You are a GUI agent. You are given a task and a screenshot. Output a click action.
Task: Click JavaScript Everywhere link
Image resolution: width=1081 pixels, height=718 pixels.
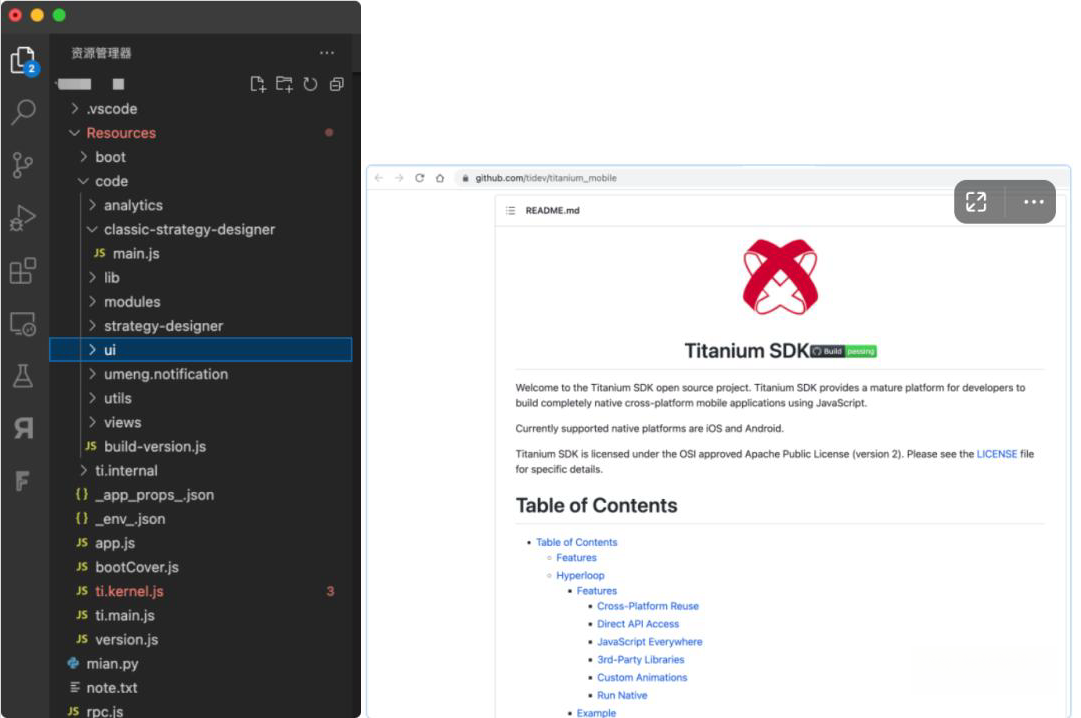tap(649, 642)
